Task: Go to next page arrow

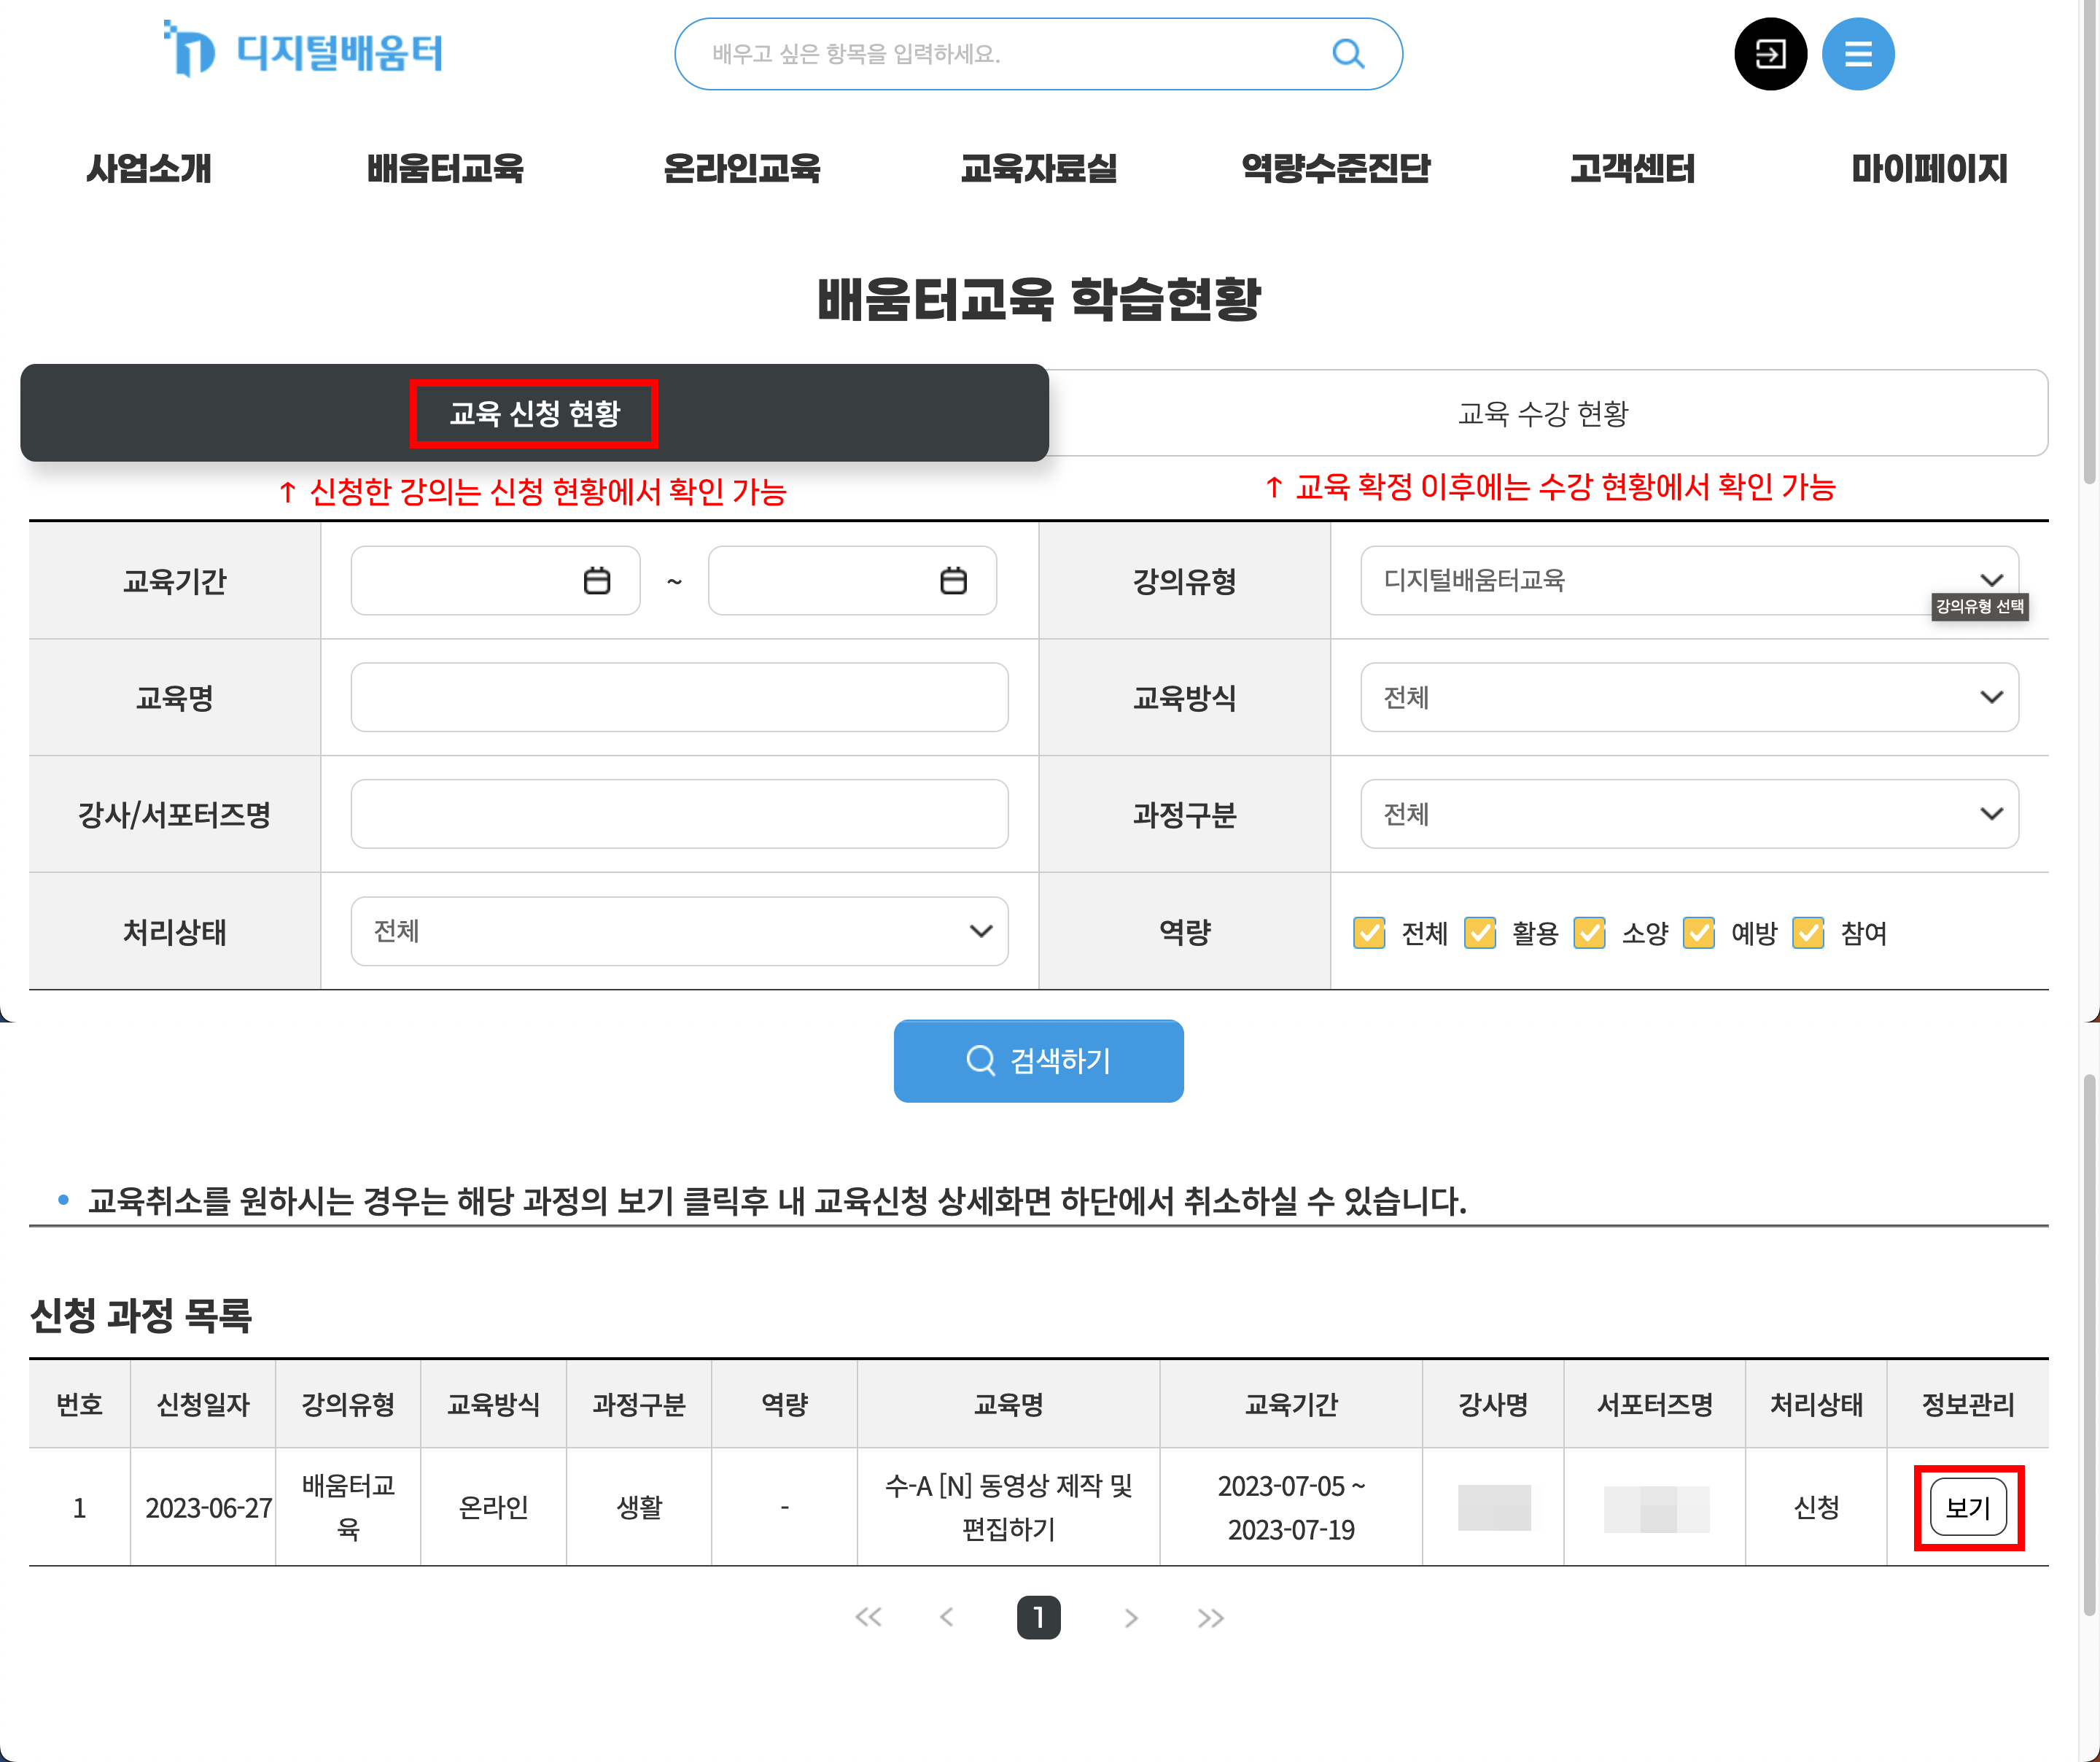Action: point(1131,1617)
